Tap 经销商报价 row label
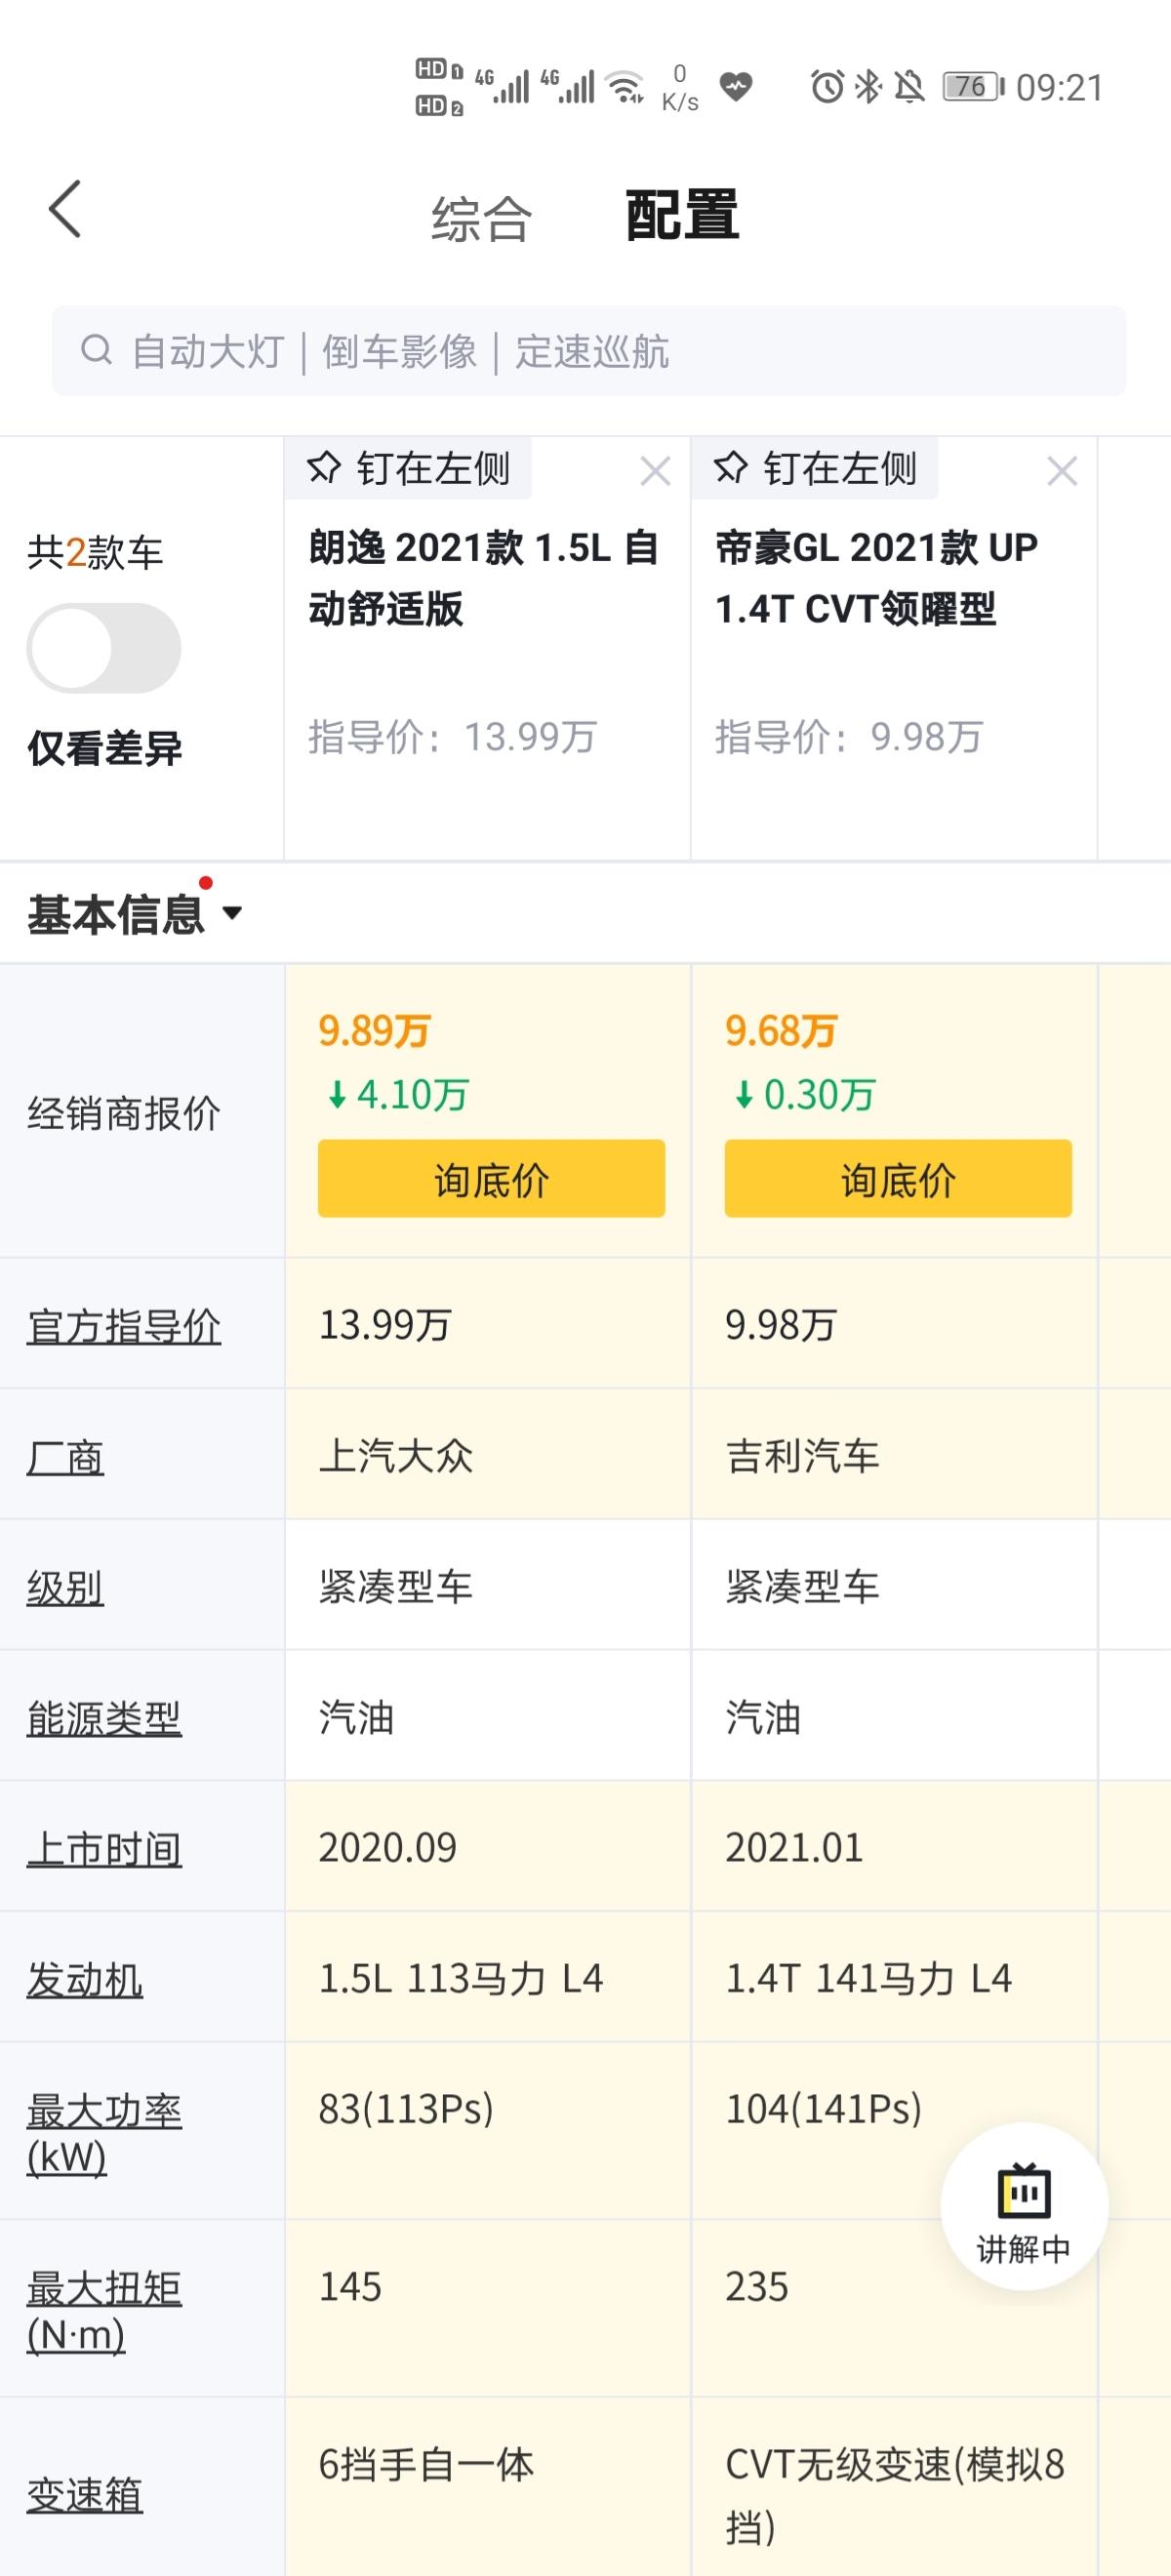This screenshot has height=2576, width=1171. [124, 1113]
